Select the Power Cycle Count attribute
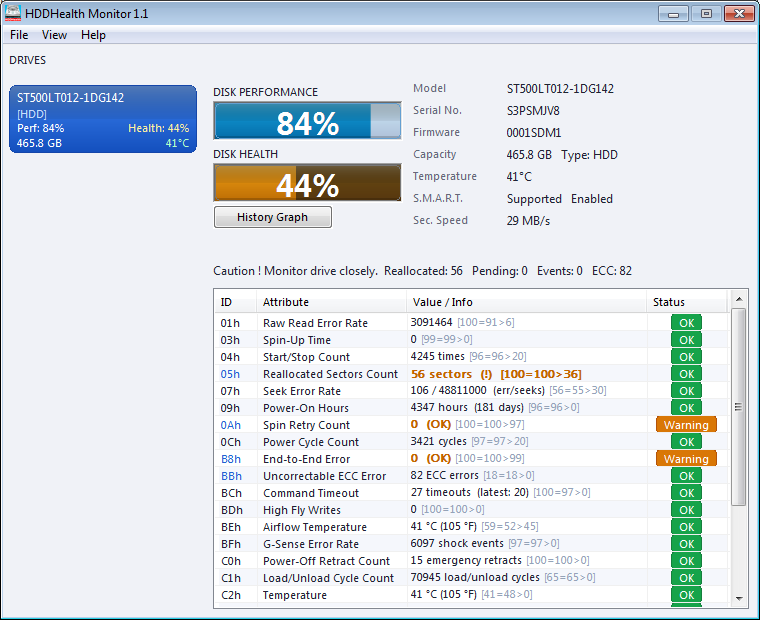Viewport: 760px width, 620px height. click(x=311, y=442)
